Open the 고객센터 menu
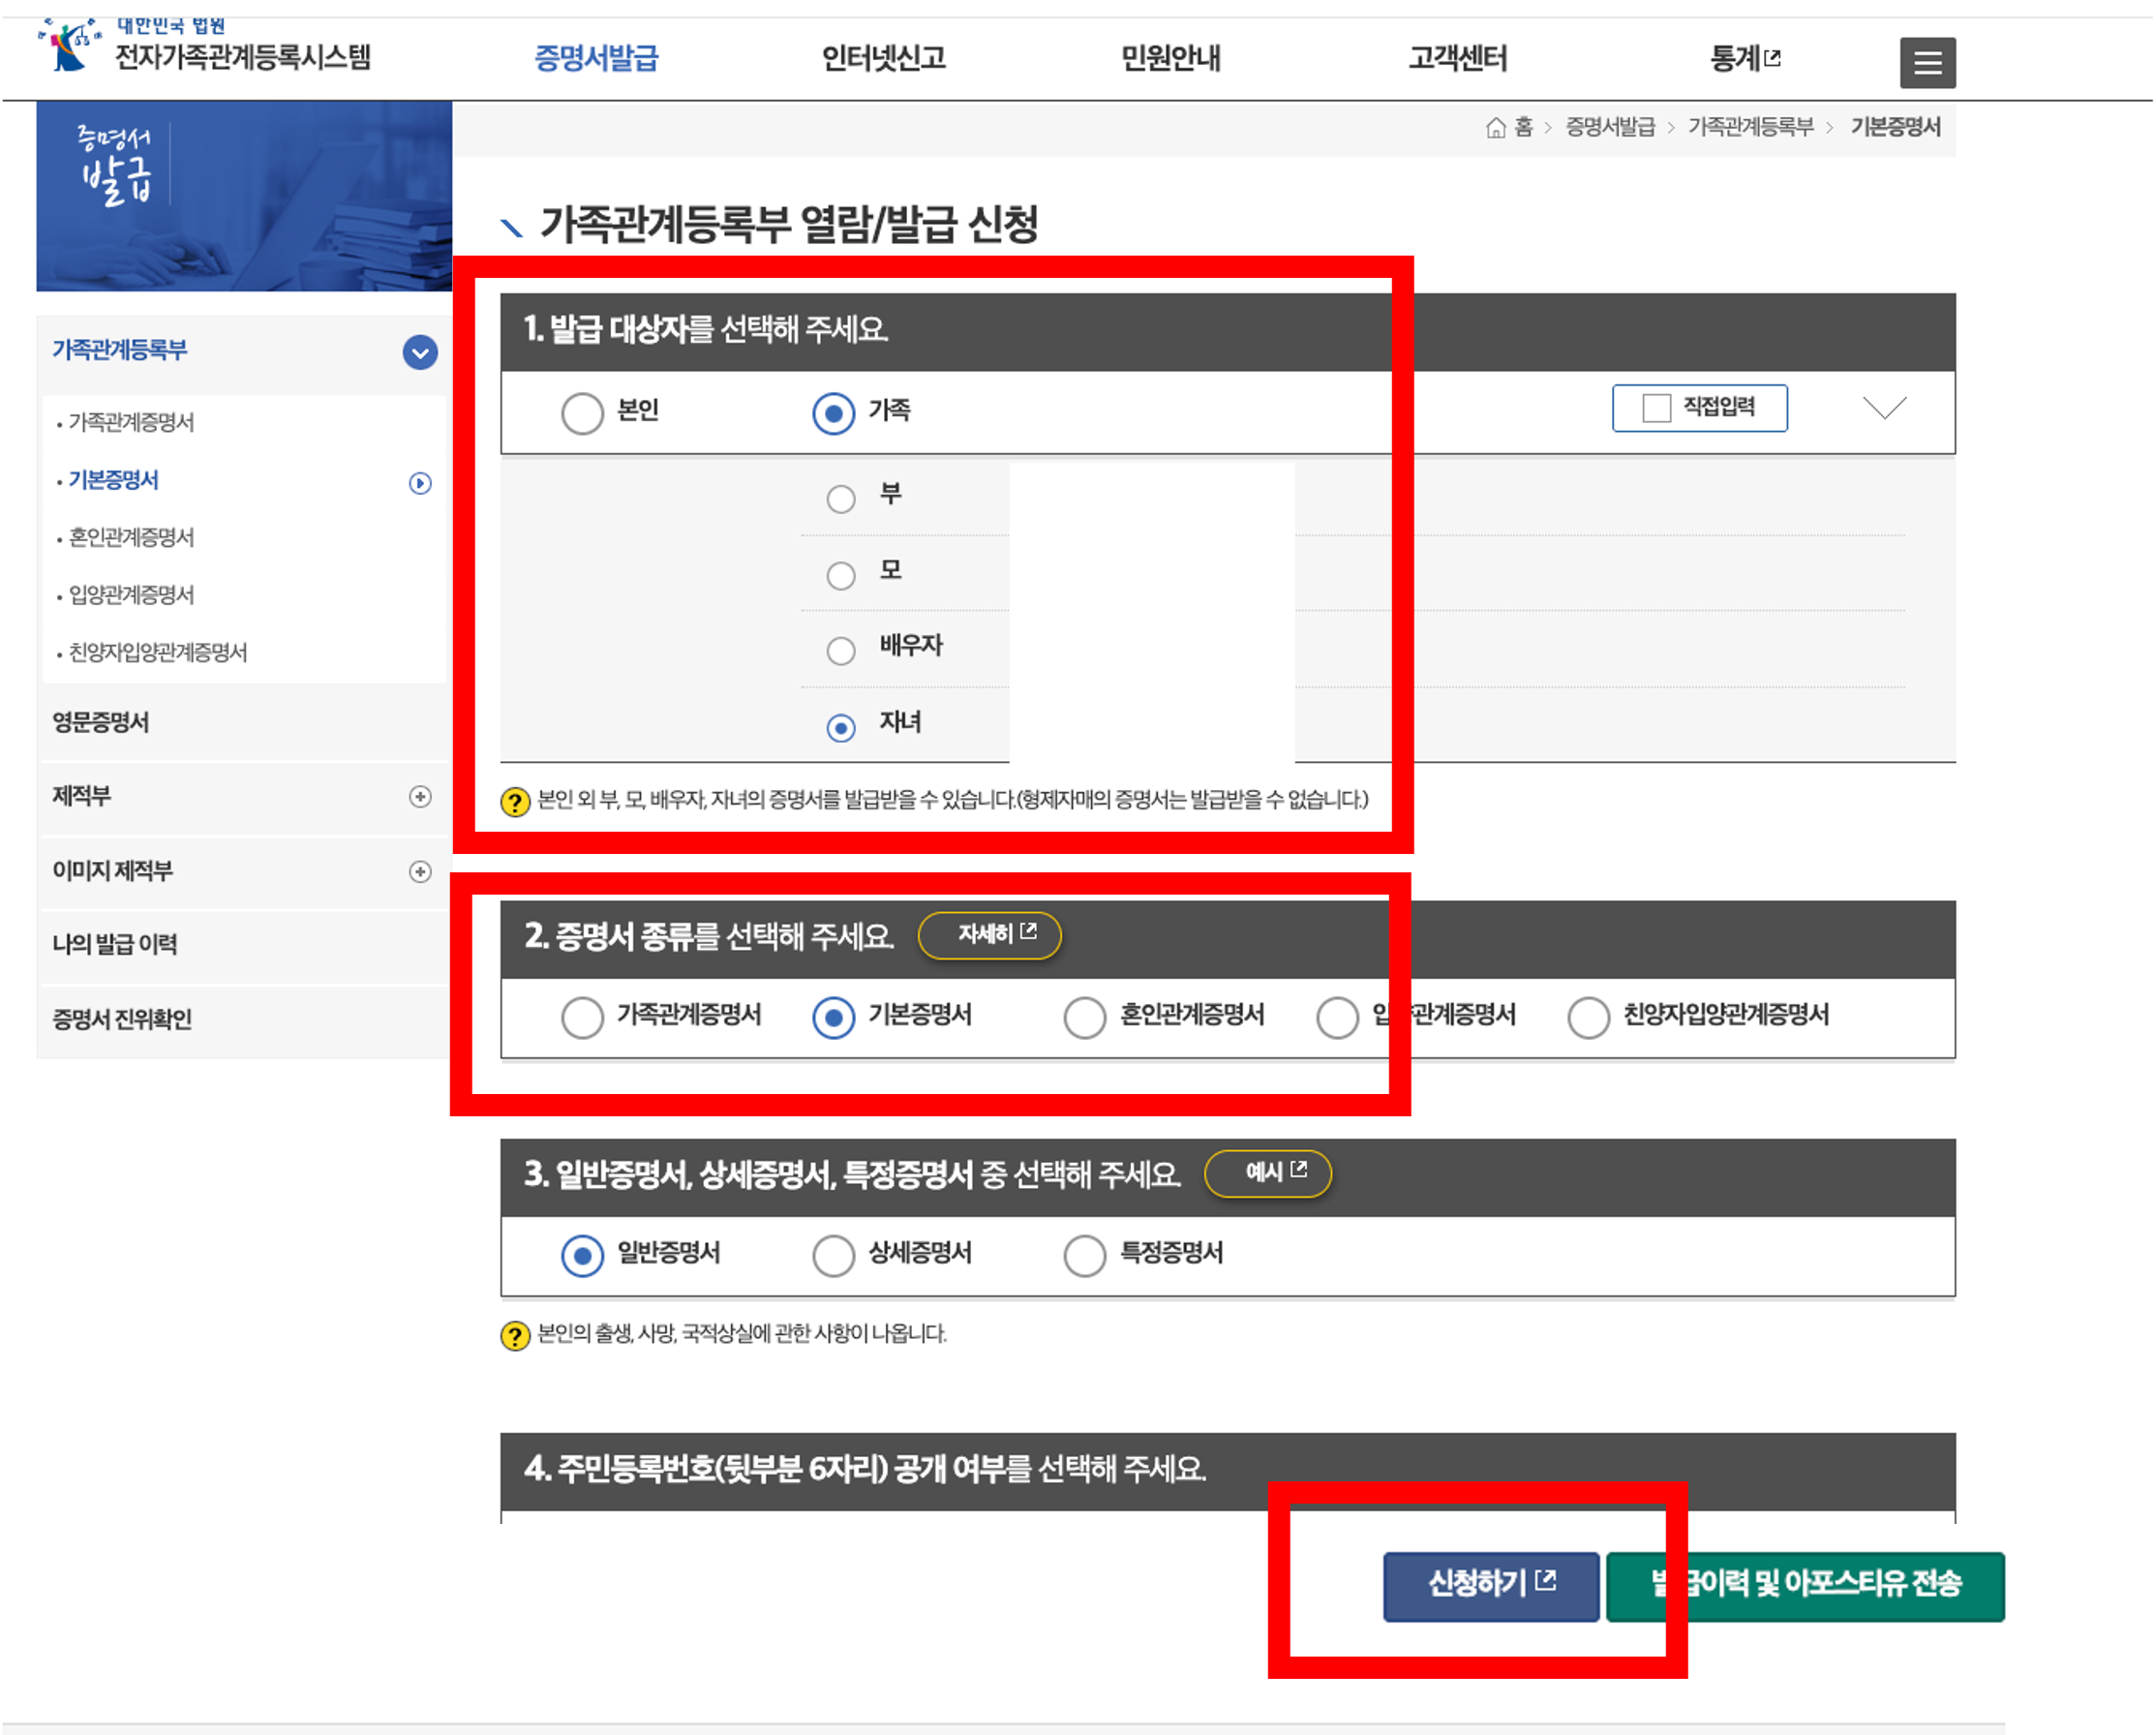 (x=1457, y=59)
